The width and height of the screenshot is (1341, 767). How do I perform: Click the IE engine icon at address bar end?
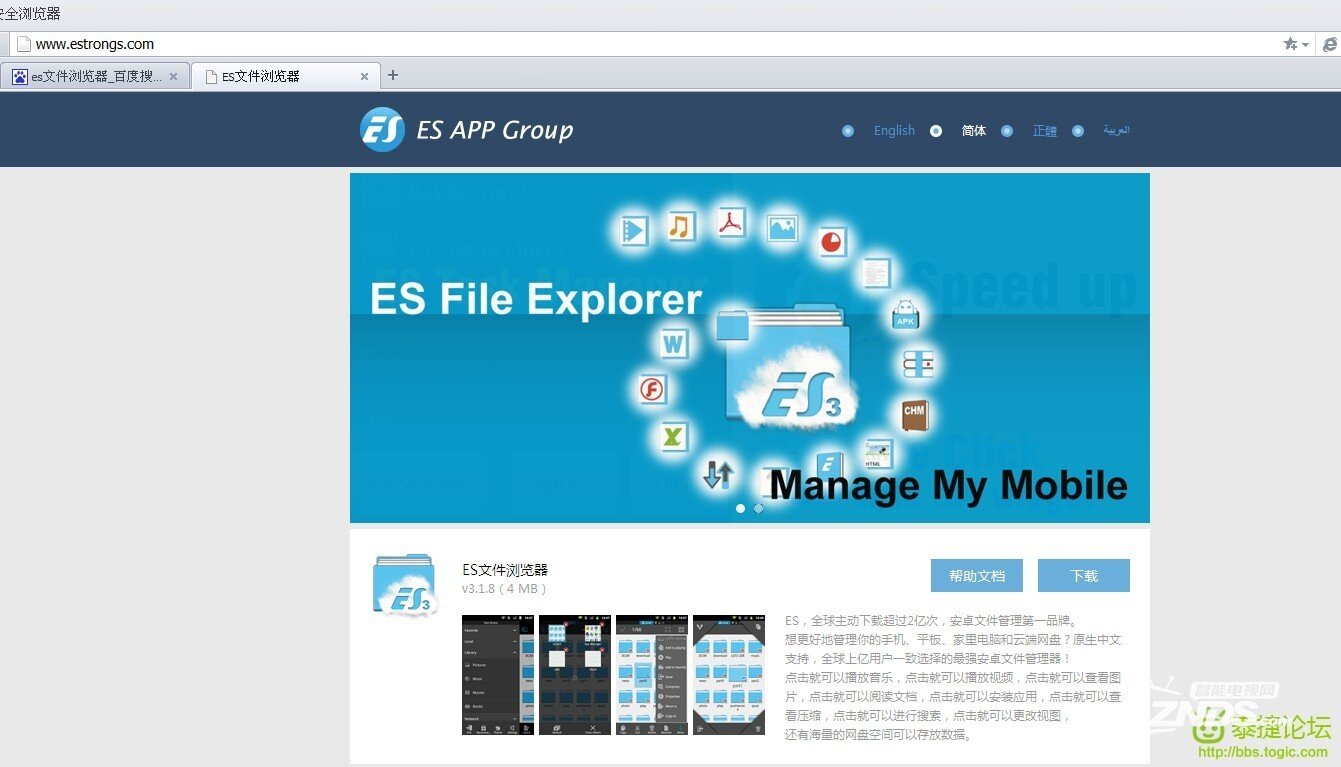click(x=1330, y=44)
